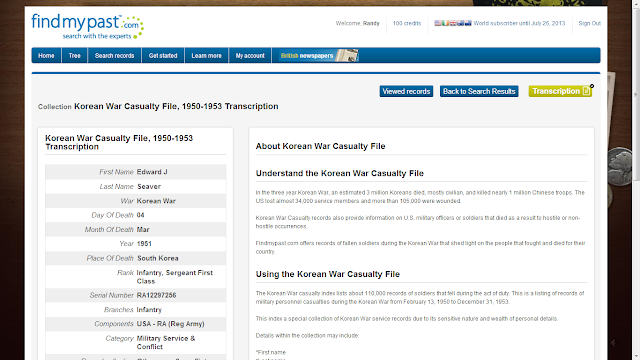Click the Collection heading title text

tap(176, 106)
